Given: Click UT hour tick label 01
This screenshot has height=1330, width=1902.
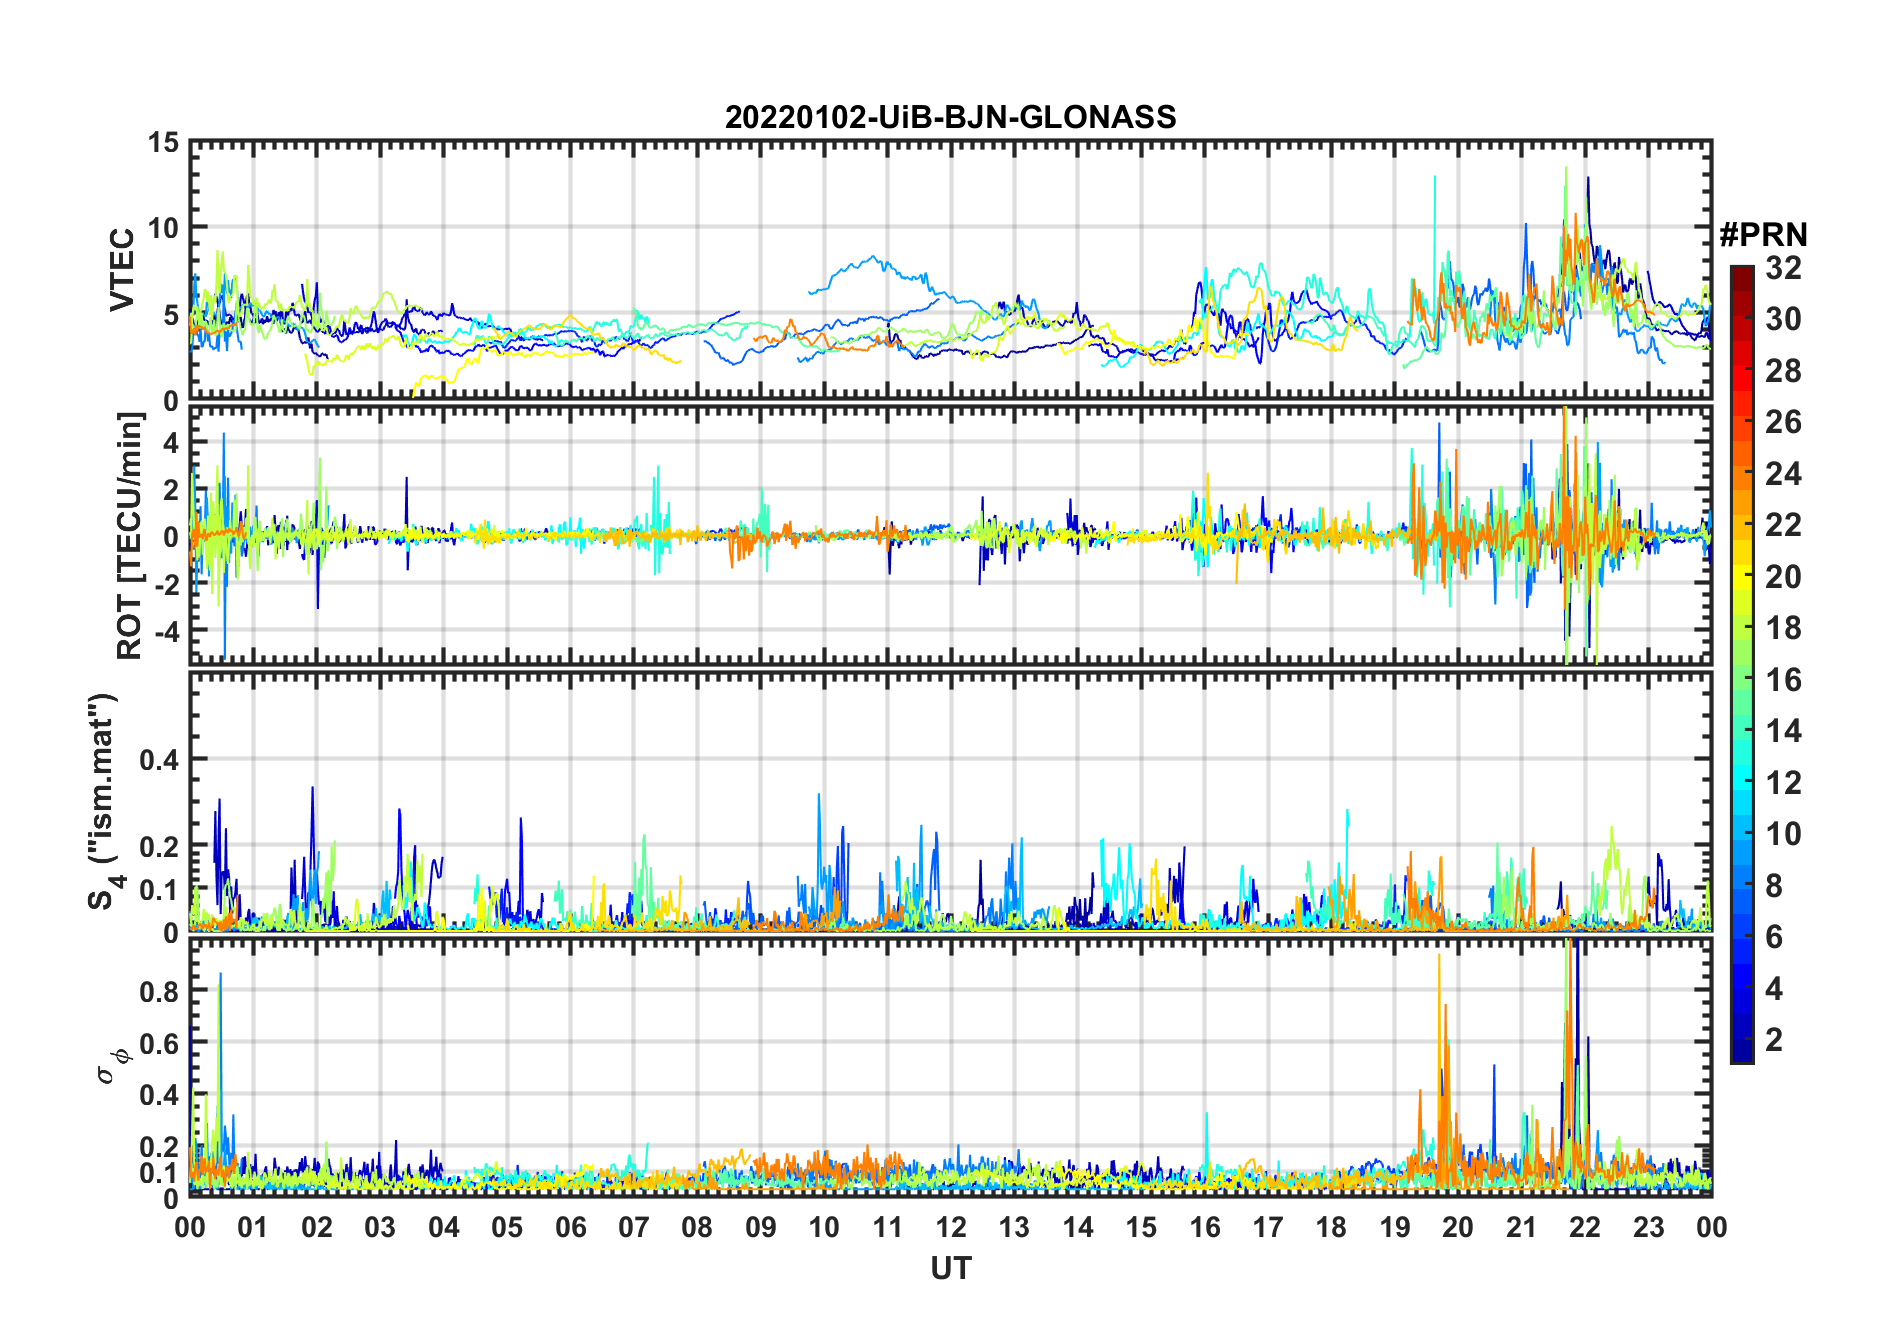Looking at the screenshot, I should pos(253,1227).
